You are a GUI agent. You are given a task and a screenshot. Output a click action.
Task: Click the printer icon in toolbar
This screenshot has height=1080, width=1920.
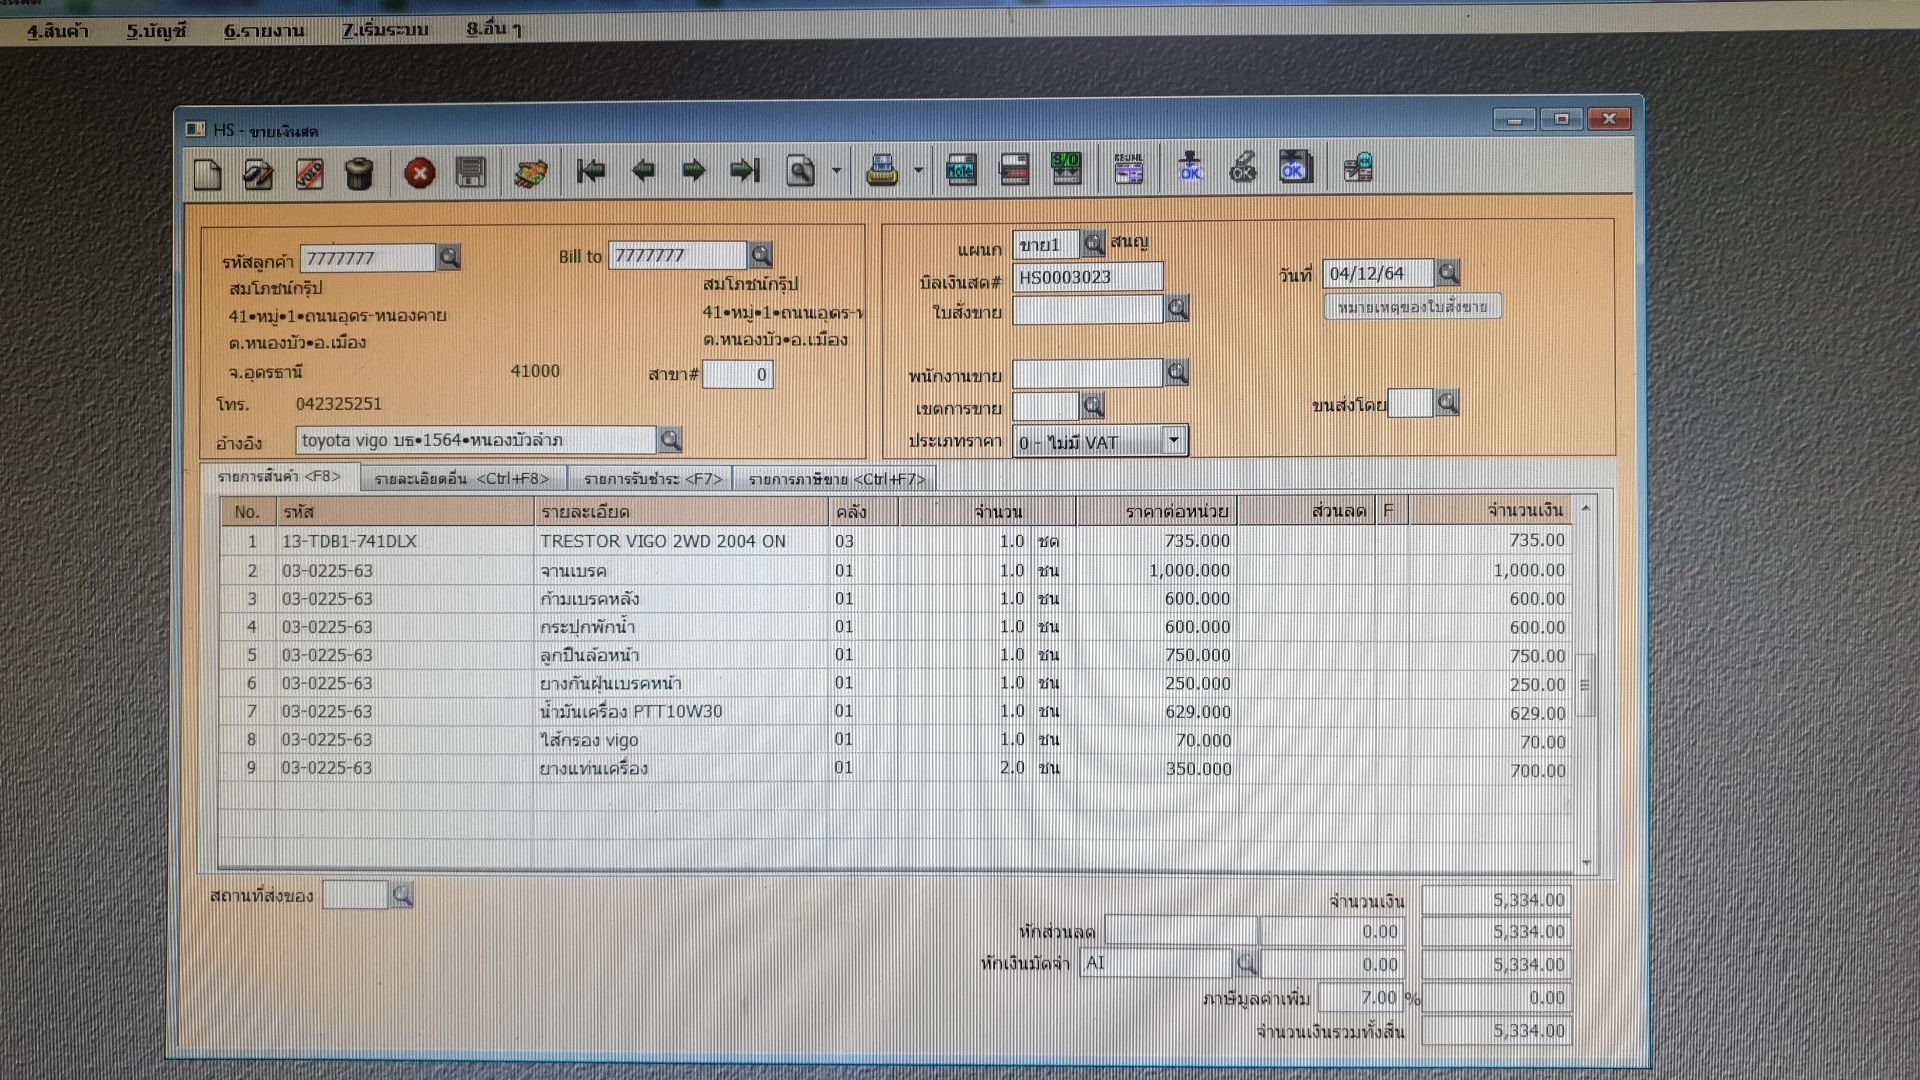click(881, 171)
